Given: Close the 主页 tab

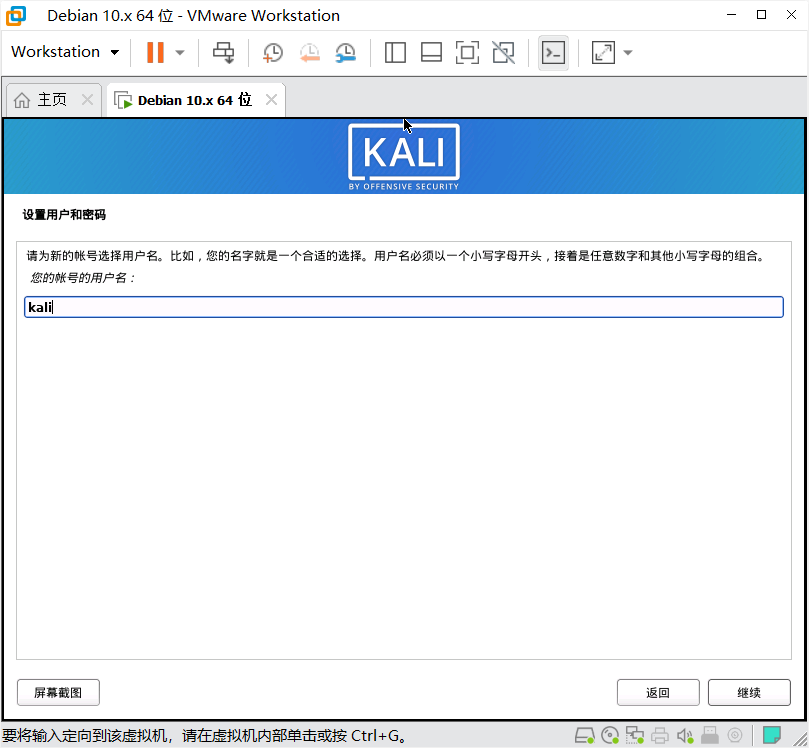Looking at the screenshot, I should [87, 100].
